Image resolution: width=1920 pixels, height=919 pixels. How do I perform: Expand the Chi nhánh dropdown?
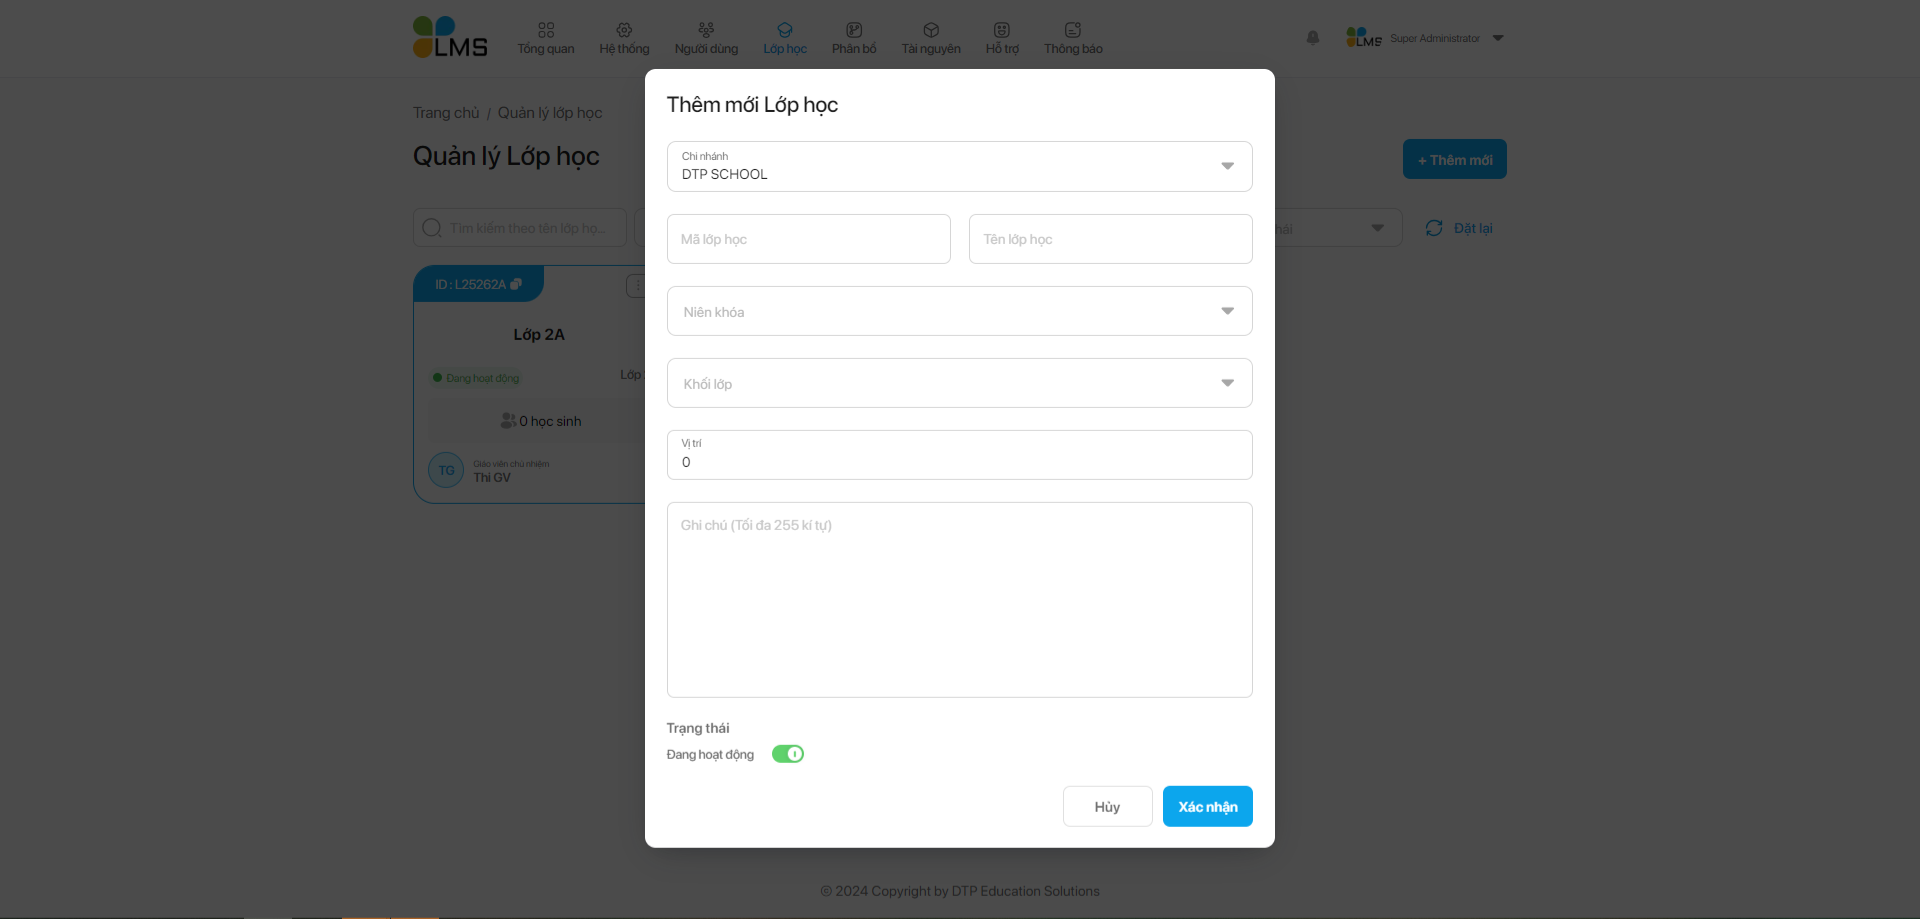click(1227, 166)
